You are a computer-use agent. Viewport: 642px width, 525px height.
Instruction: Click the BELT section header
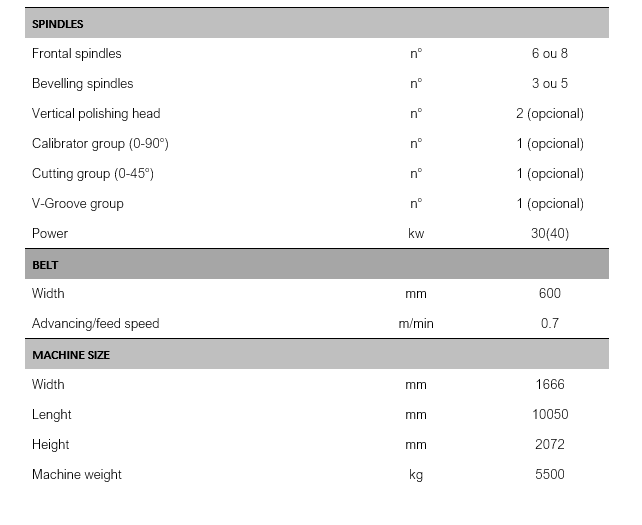click(x=46, y=265)
